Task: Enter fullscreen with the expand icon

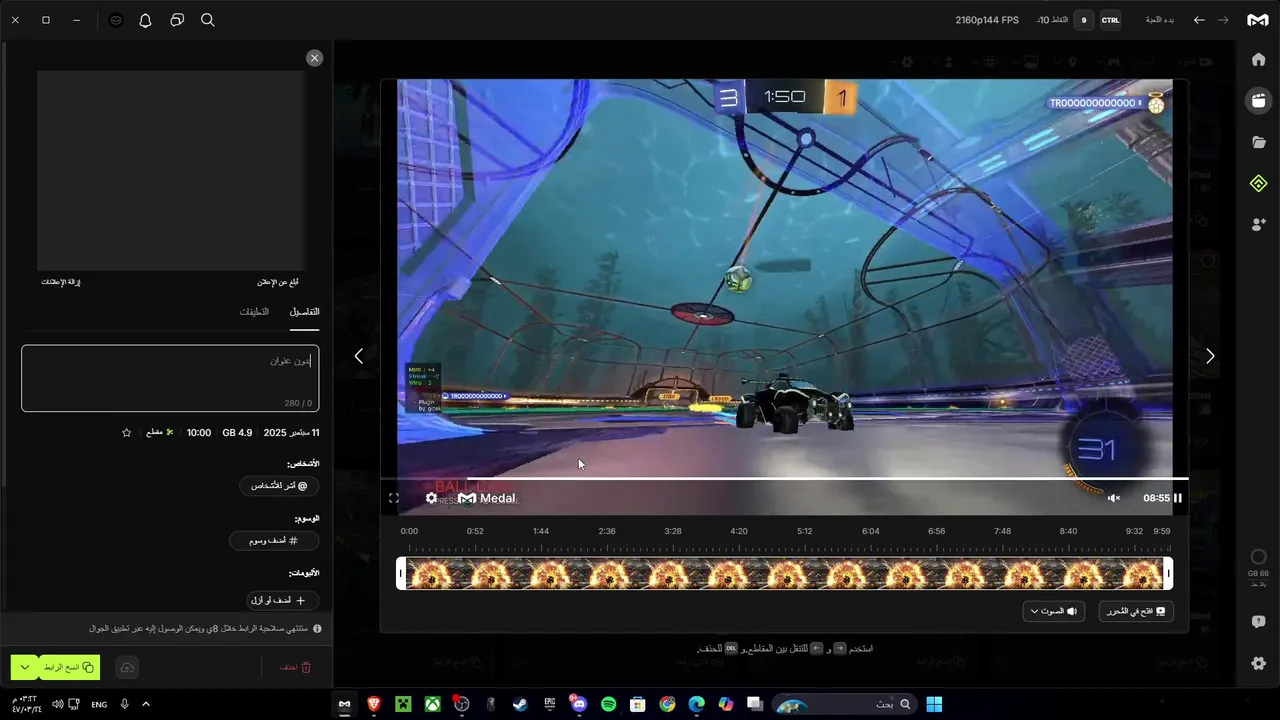Action: pos(394,498)
